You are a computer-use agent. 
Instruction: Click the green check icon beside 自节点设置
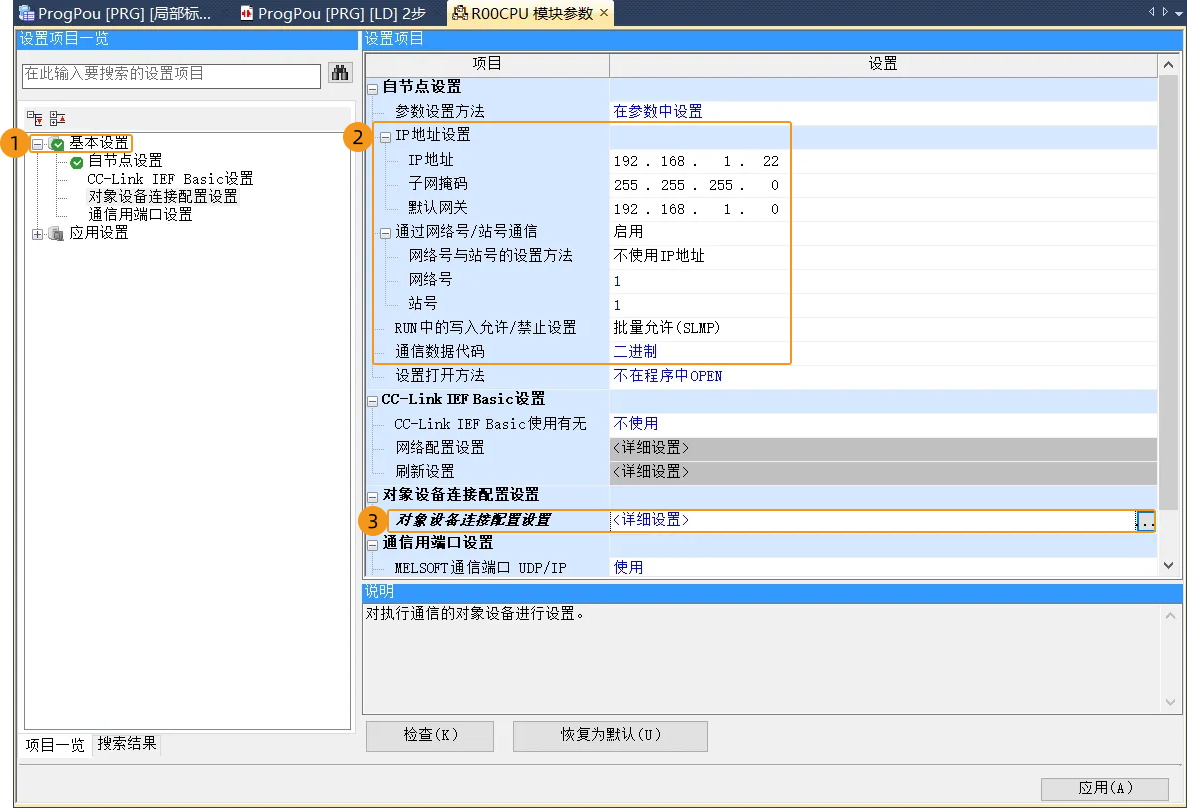[x=77, y=162]
